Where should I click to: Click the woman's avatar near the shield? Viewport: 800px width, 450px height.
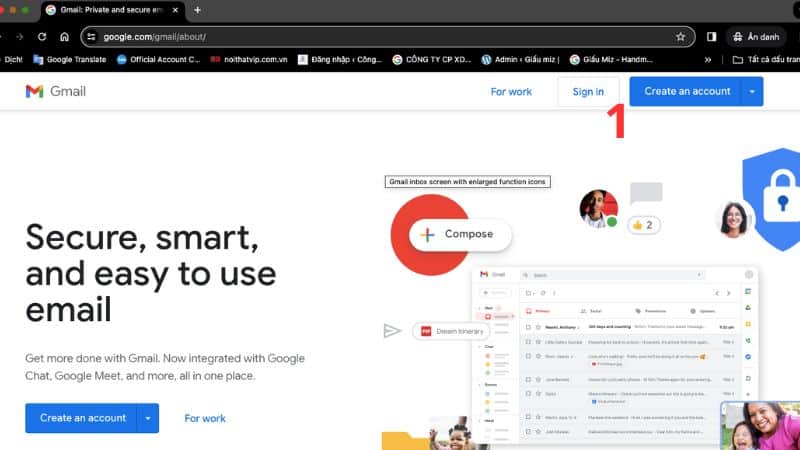(734, 219)
